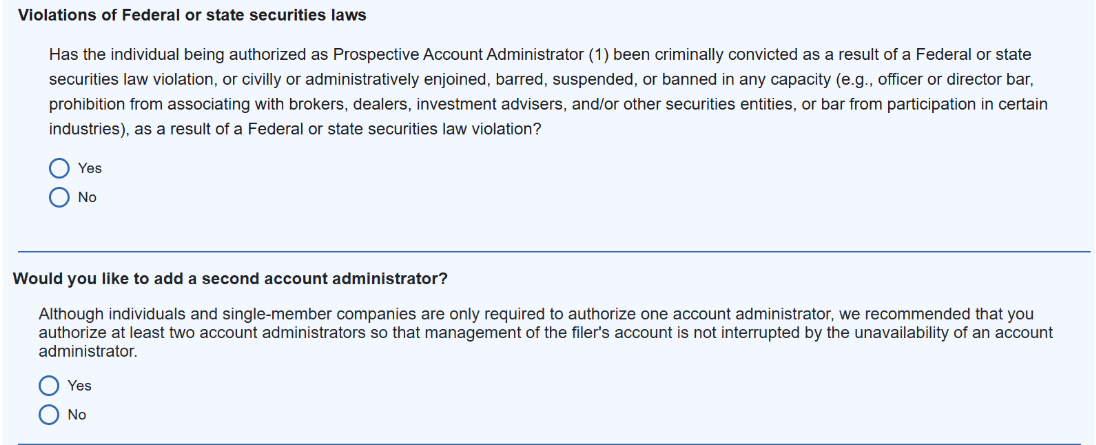Click the 'Violations of Federal or state securities laws' heading
Viewport: 1096px width, 445px height.
tap(192, 15)
